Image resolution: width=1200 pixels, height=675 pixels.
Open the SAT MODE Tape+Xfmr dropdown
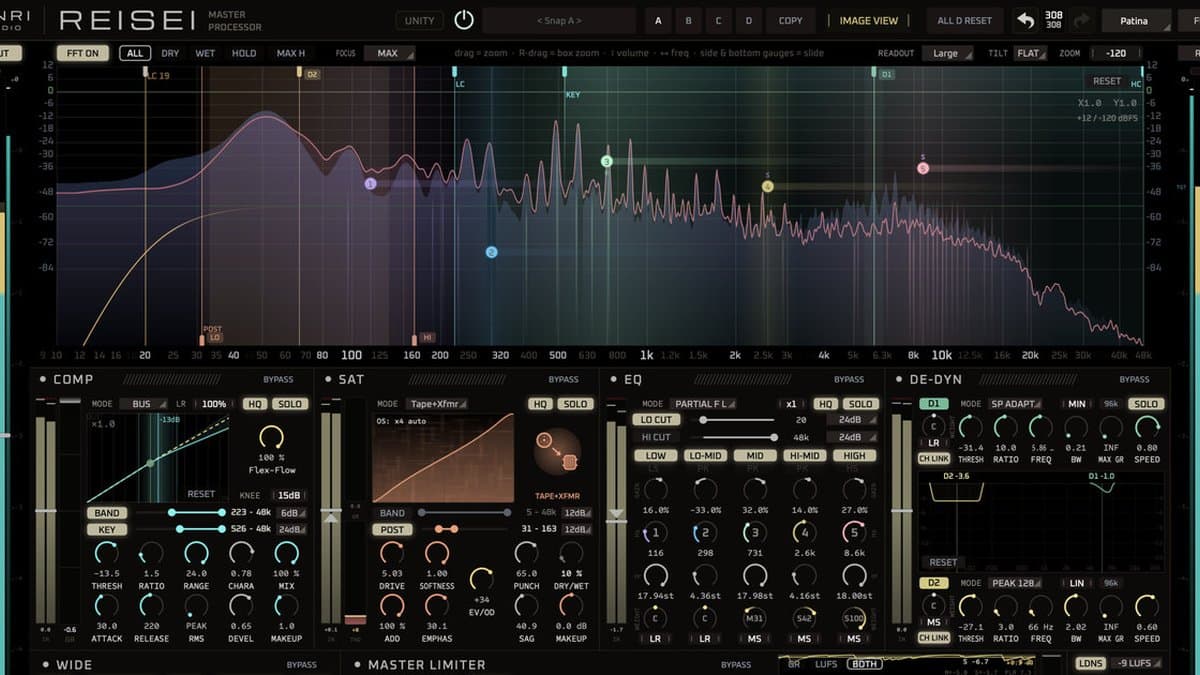coord(438,404)
